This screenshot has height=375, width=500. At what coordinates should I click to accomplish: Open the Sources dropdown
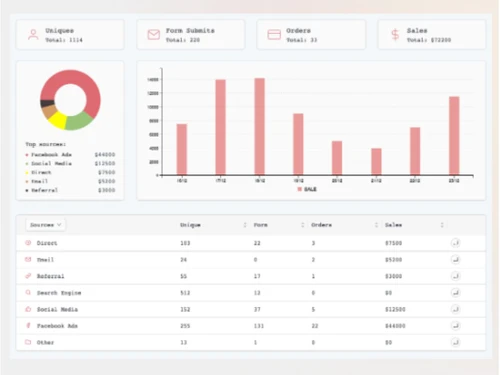pos(45,225)
